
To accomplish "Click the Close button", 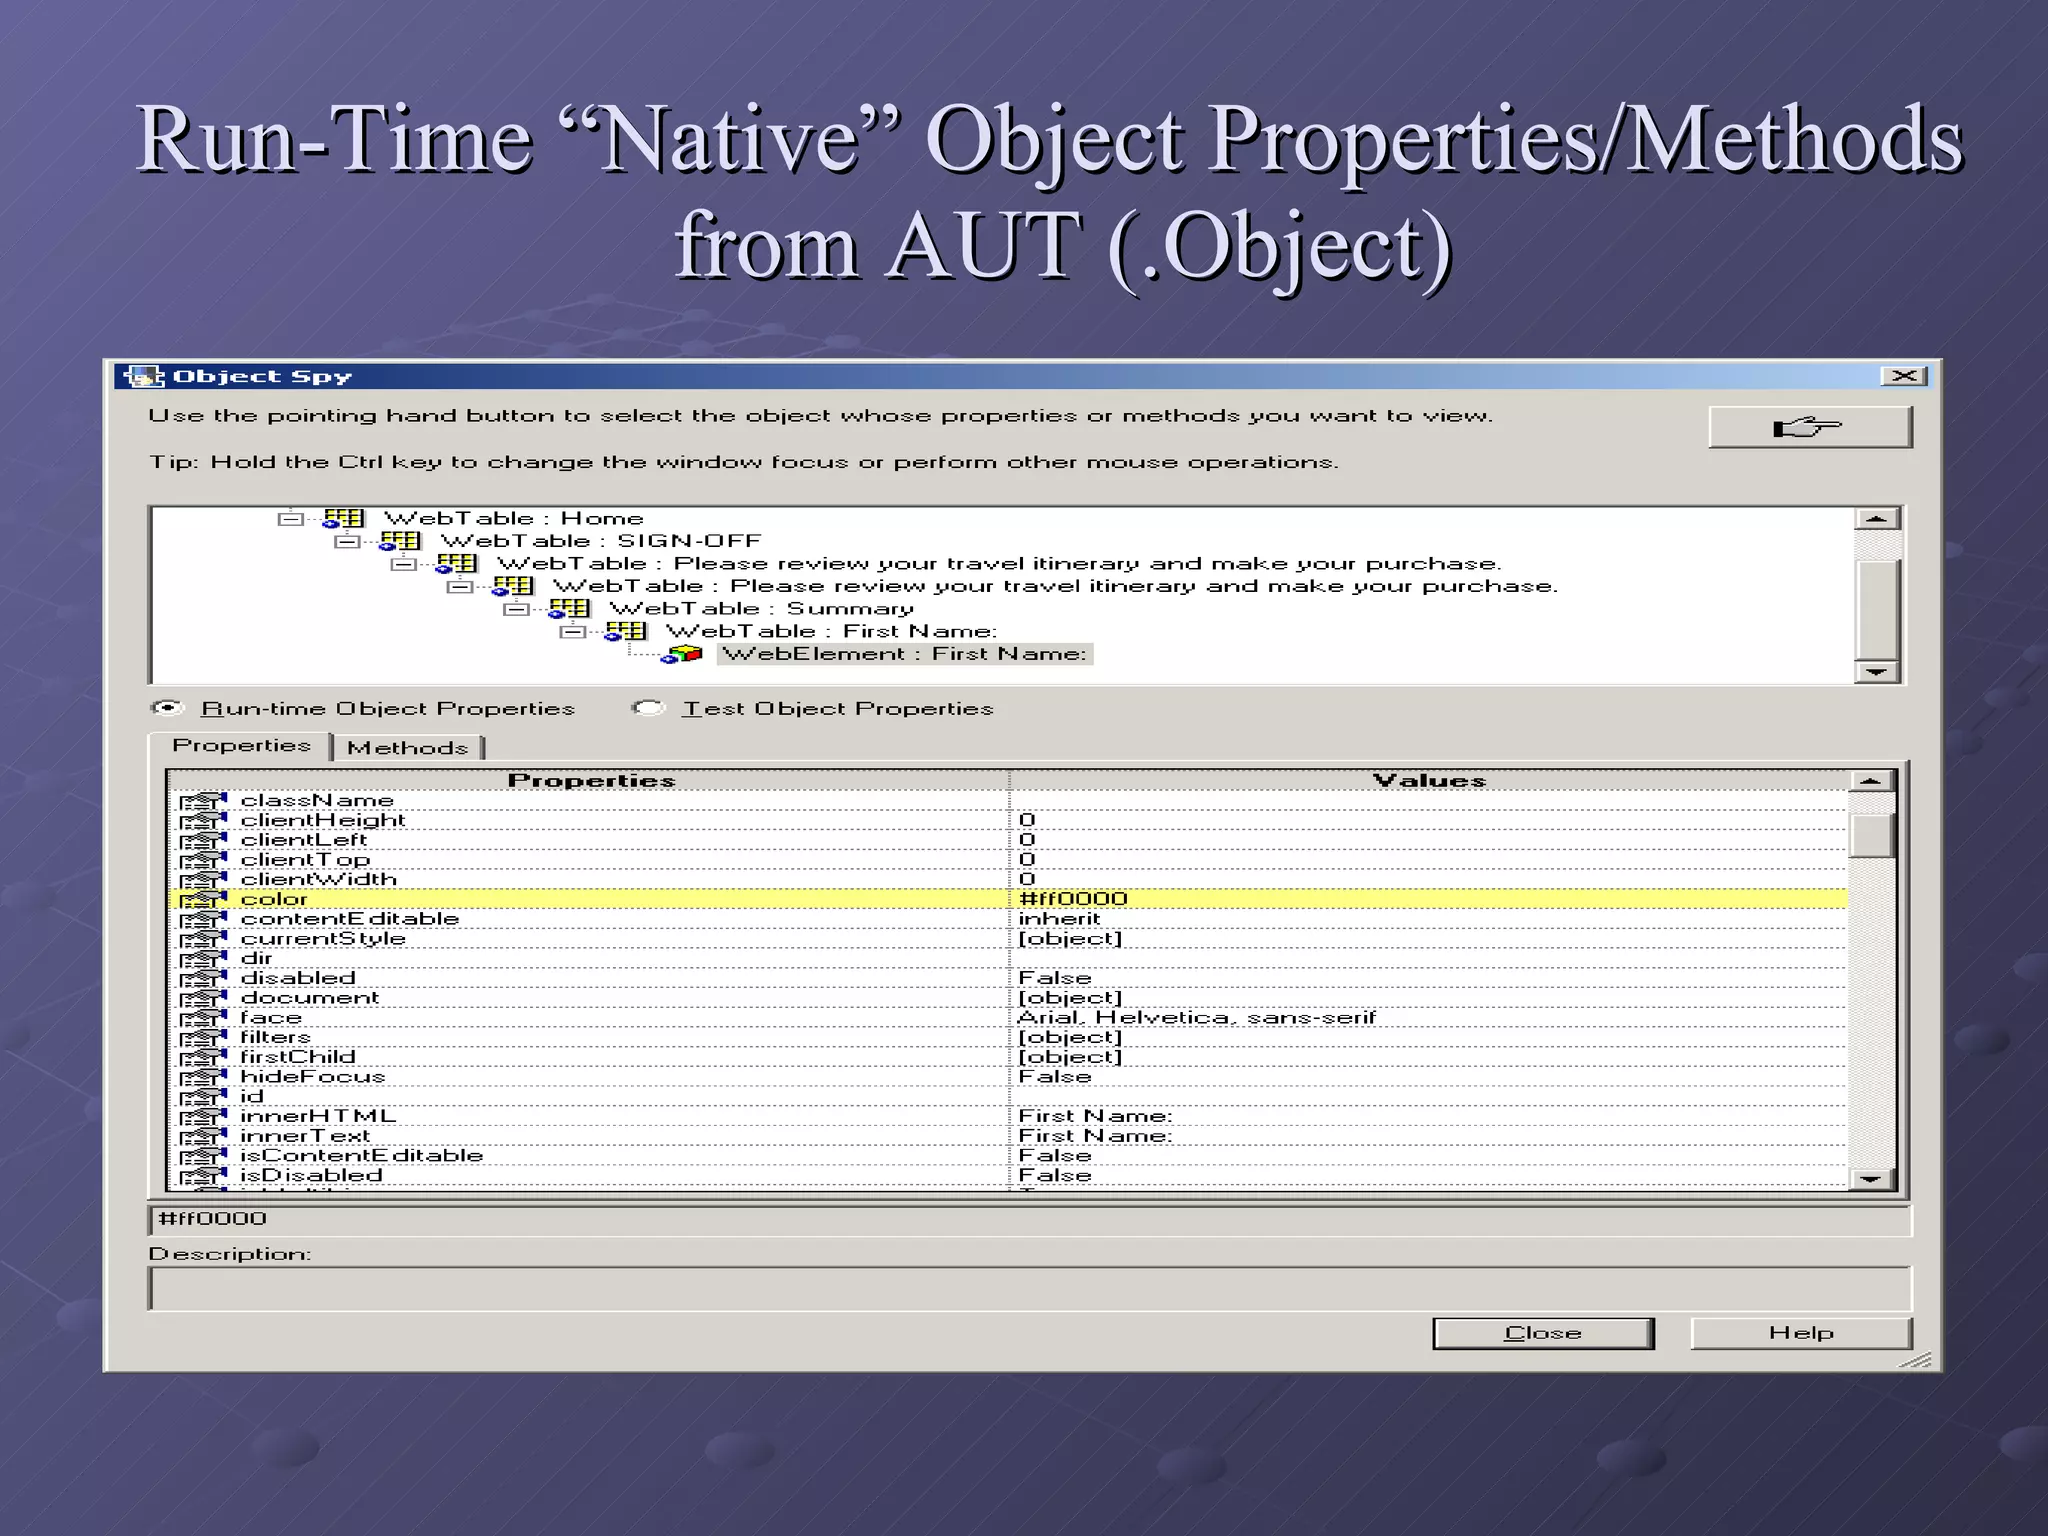I will 1543,1333.
